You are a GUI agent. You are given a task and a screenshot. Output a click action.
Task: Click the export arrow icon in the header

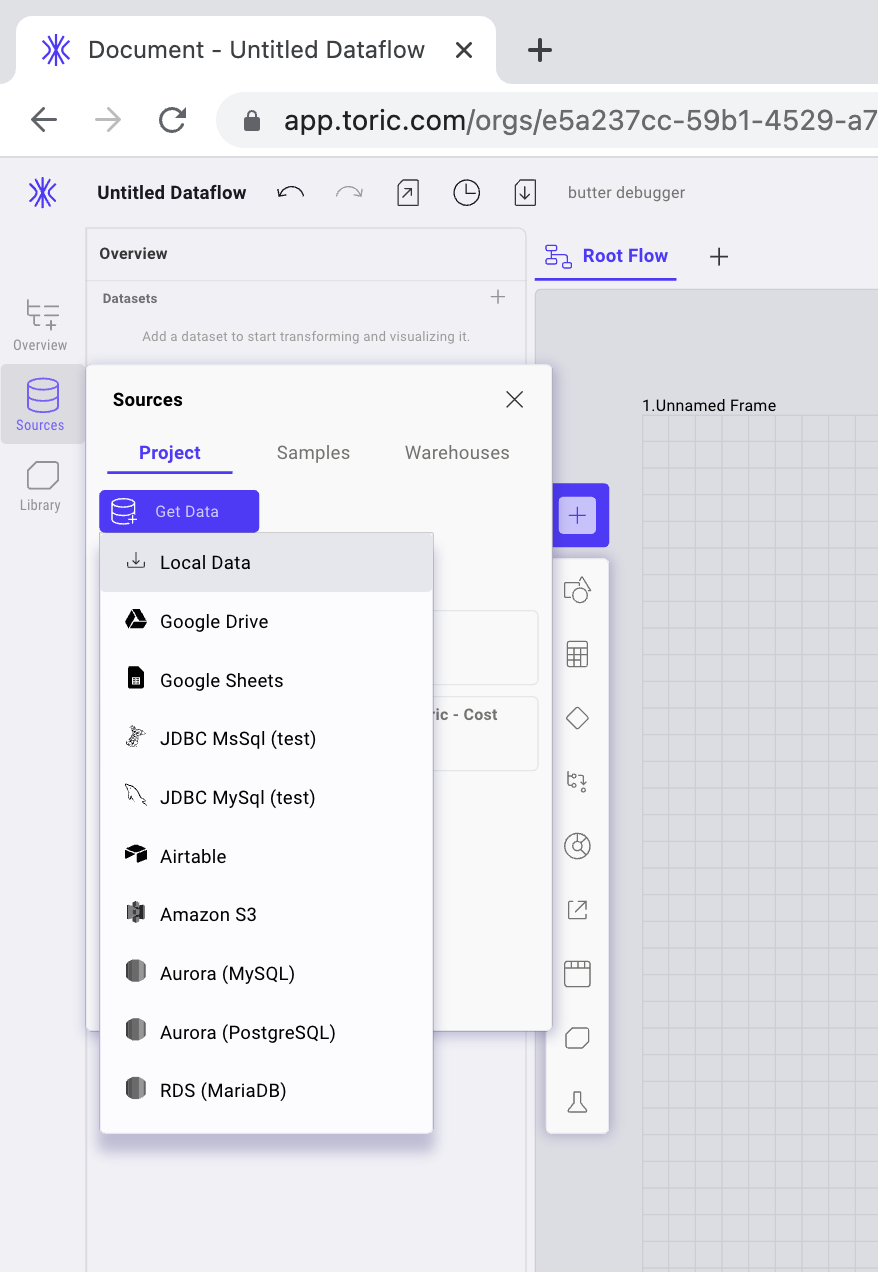click(408, 192)
